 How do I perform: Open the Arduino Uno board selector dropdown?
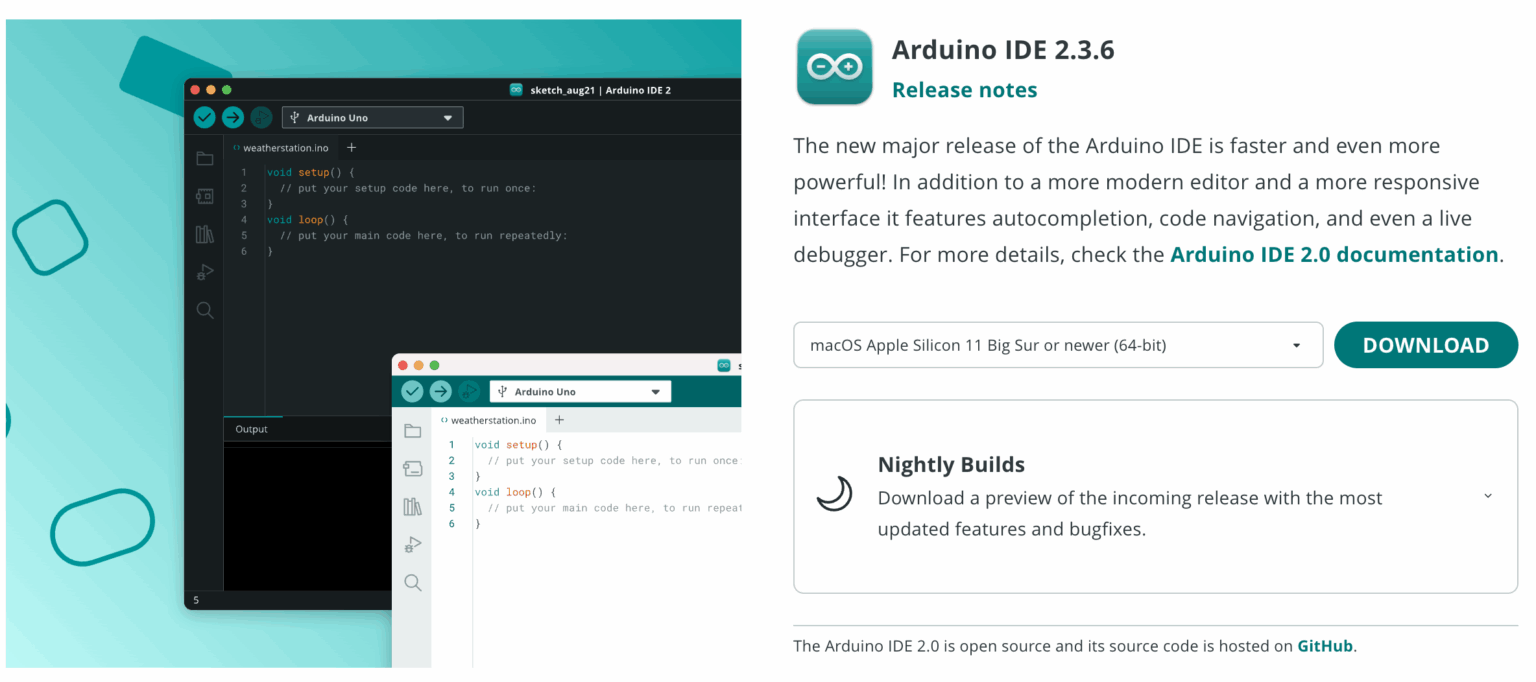(x=372, y=117)
